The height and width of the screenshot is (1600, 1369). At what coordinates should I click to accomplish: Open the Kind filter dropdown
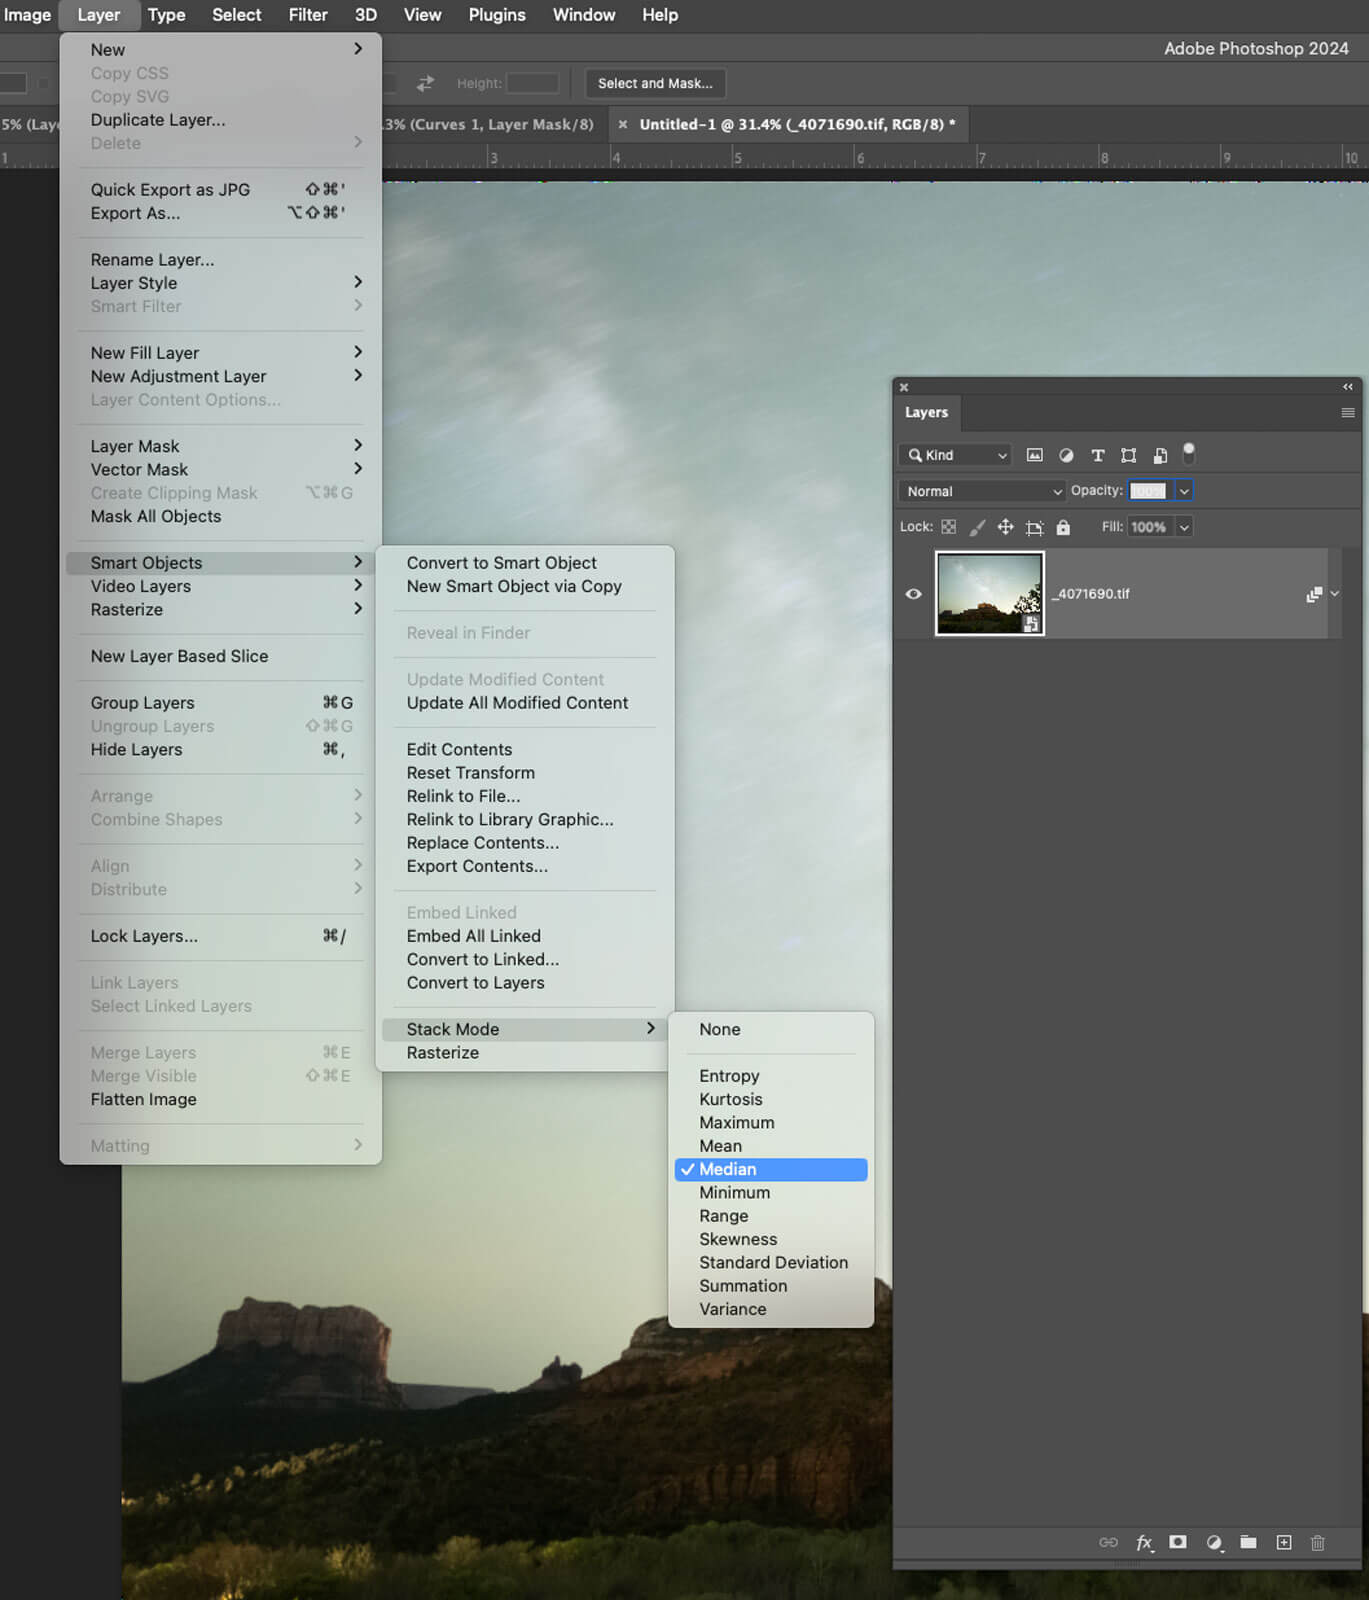956,455
